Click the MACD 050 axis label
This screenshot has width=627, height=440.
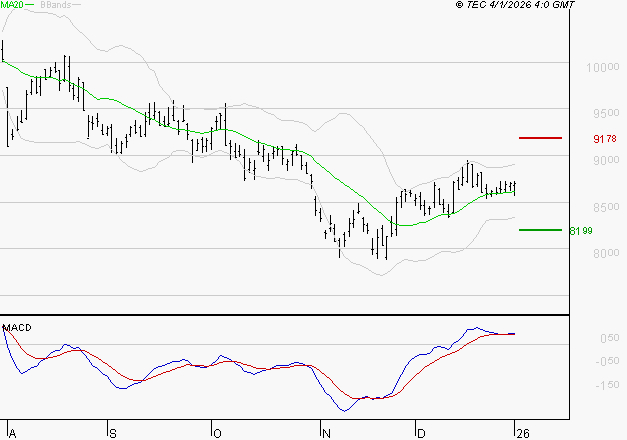tap(610, 338)
